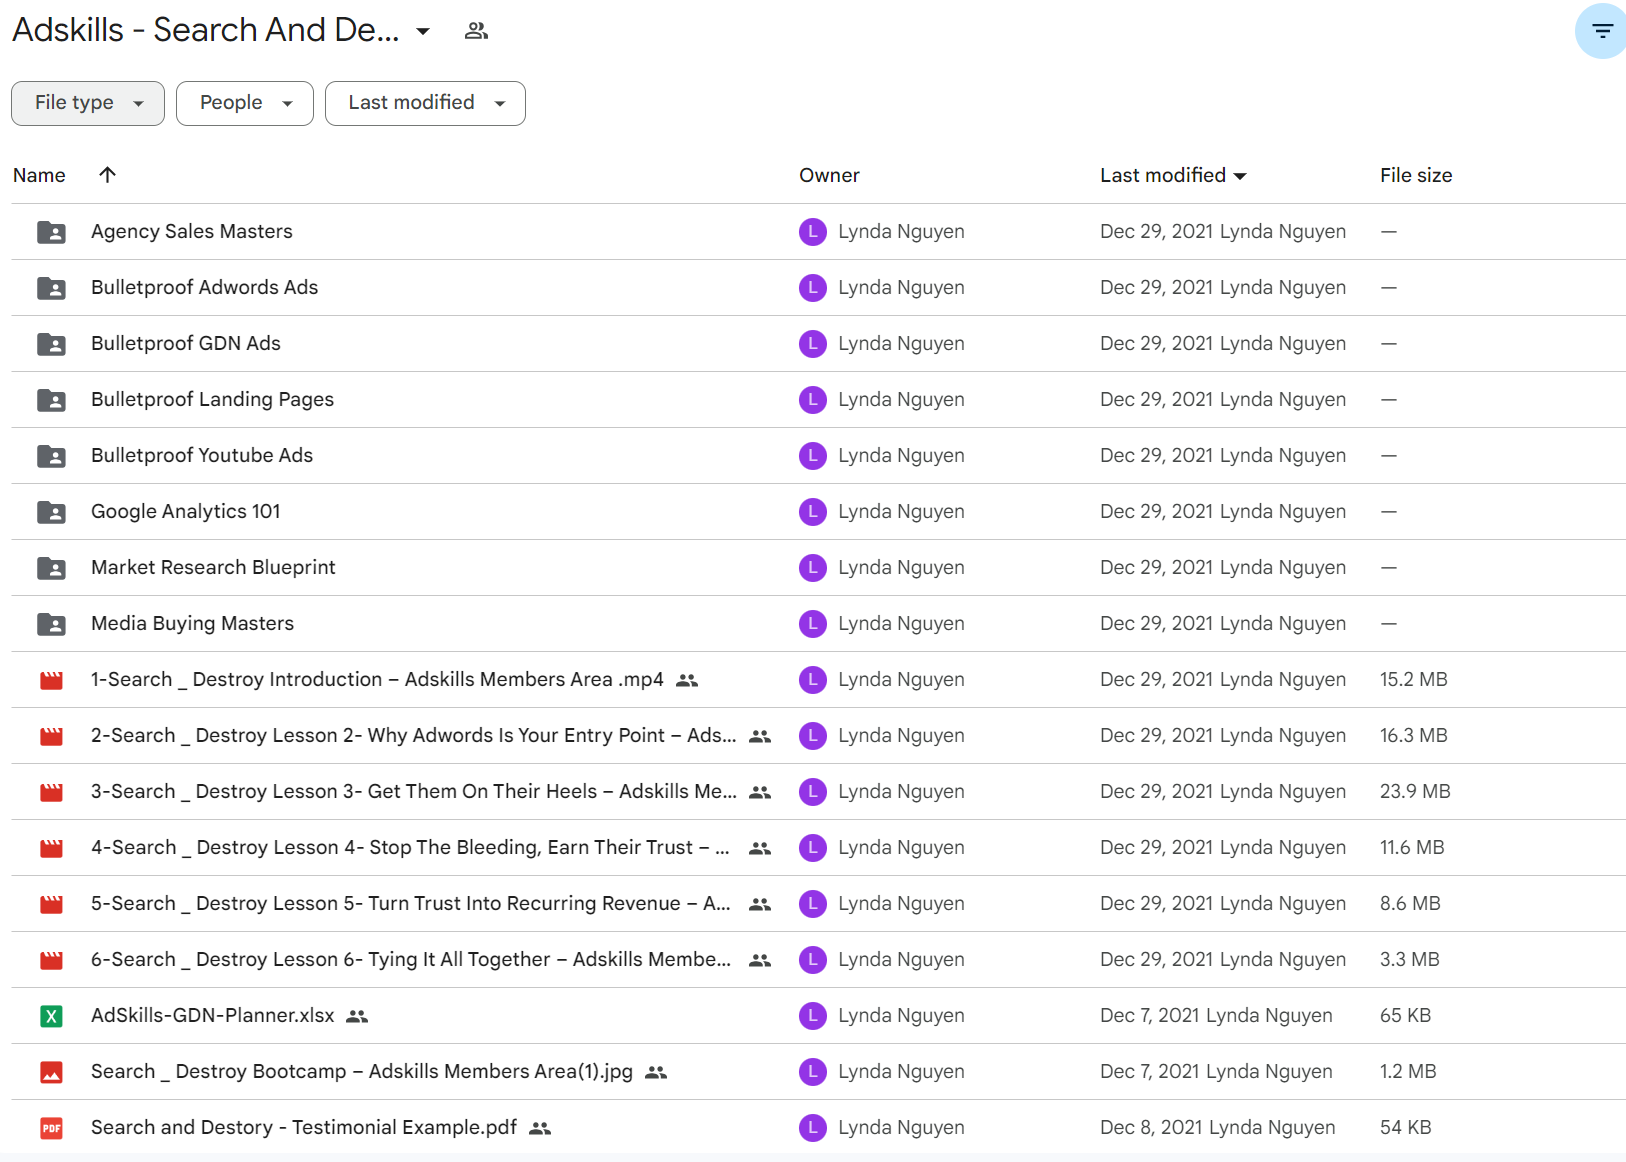Viewport: 1626px width, 1162px height.
Task: Click the File size column header
Action: [x=1416, y=175]
